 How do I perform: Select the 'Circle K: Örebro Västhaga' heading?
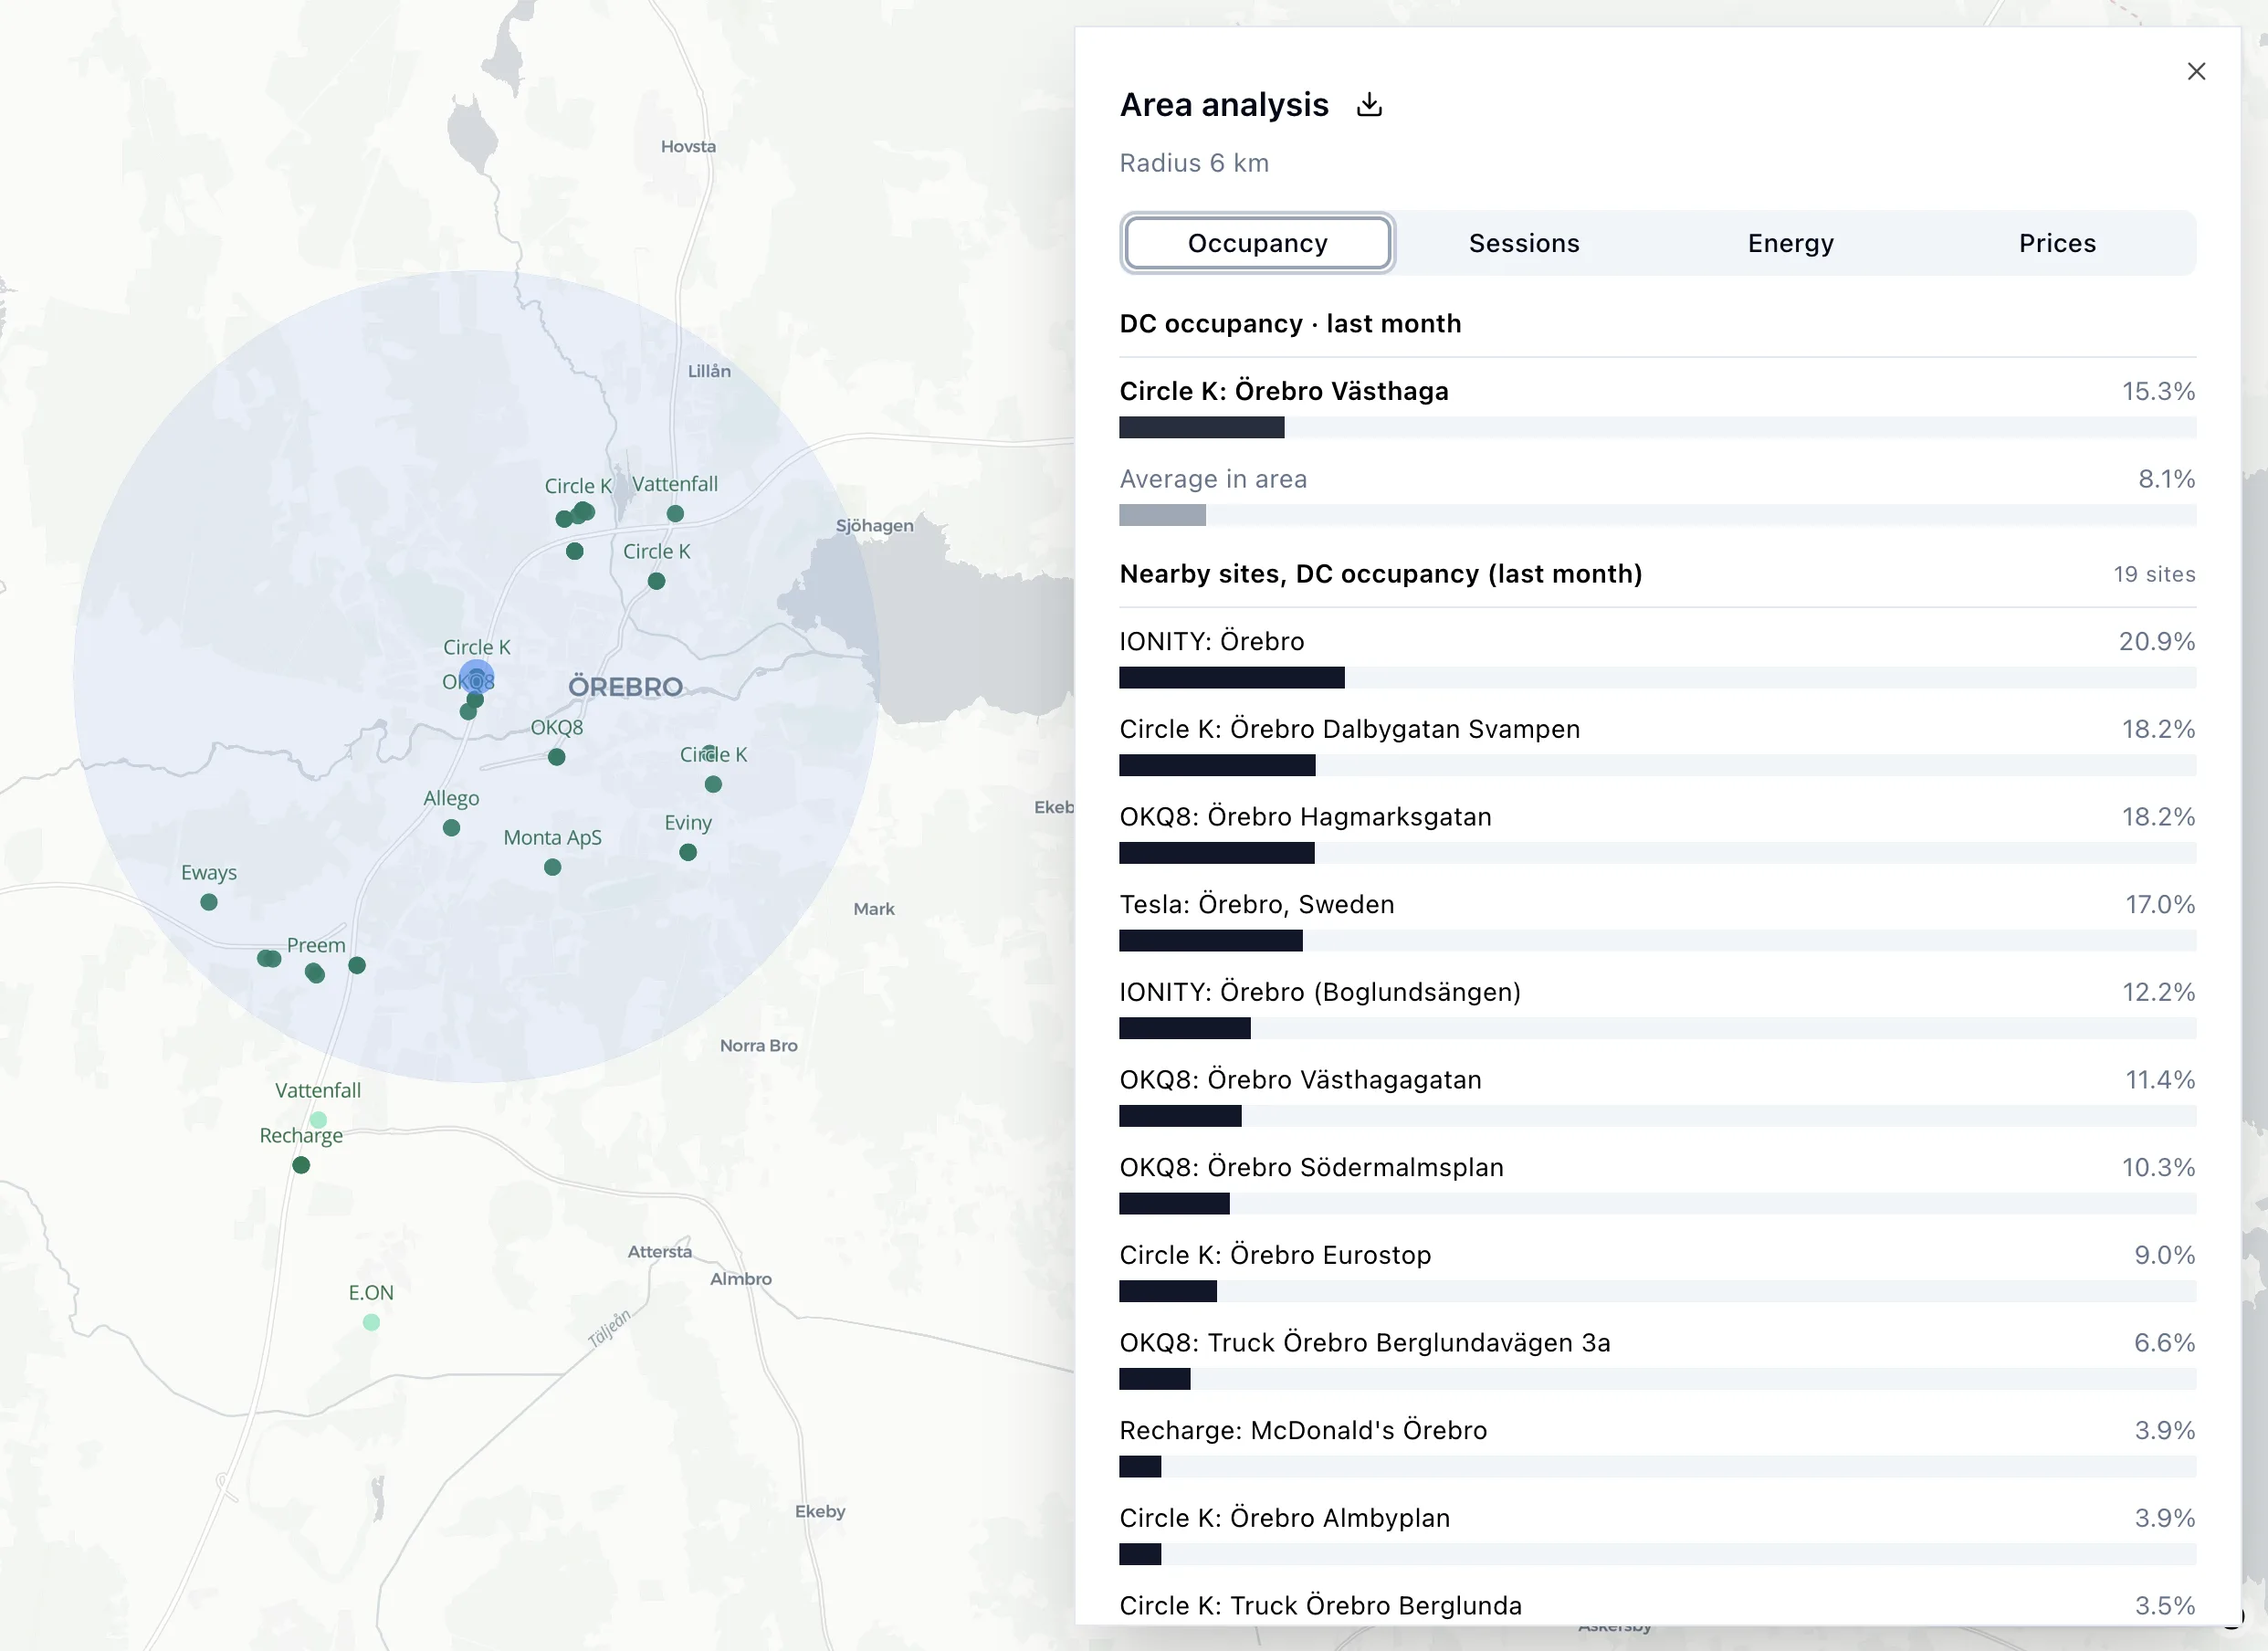pyautogui.click(x=1284, y=391)
